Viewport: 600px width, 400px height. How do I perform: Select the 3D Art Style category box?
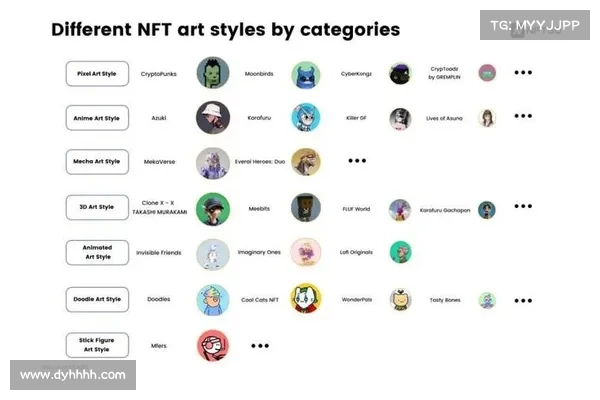point(97,207)
